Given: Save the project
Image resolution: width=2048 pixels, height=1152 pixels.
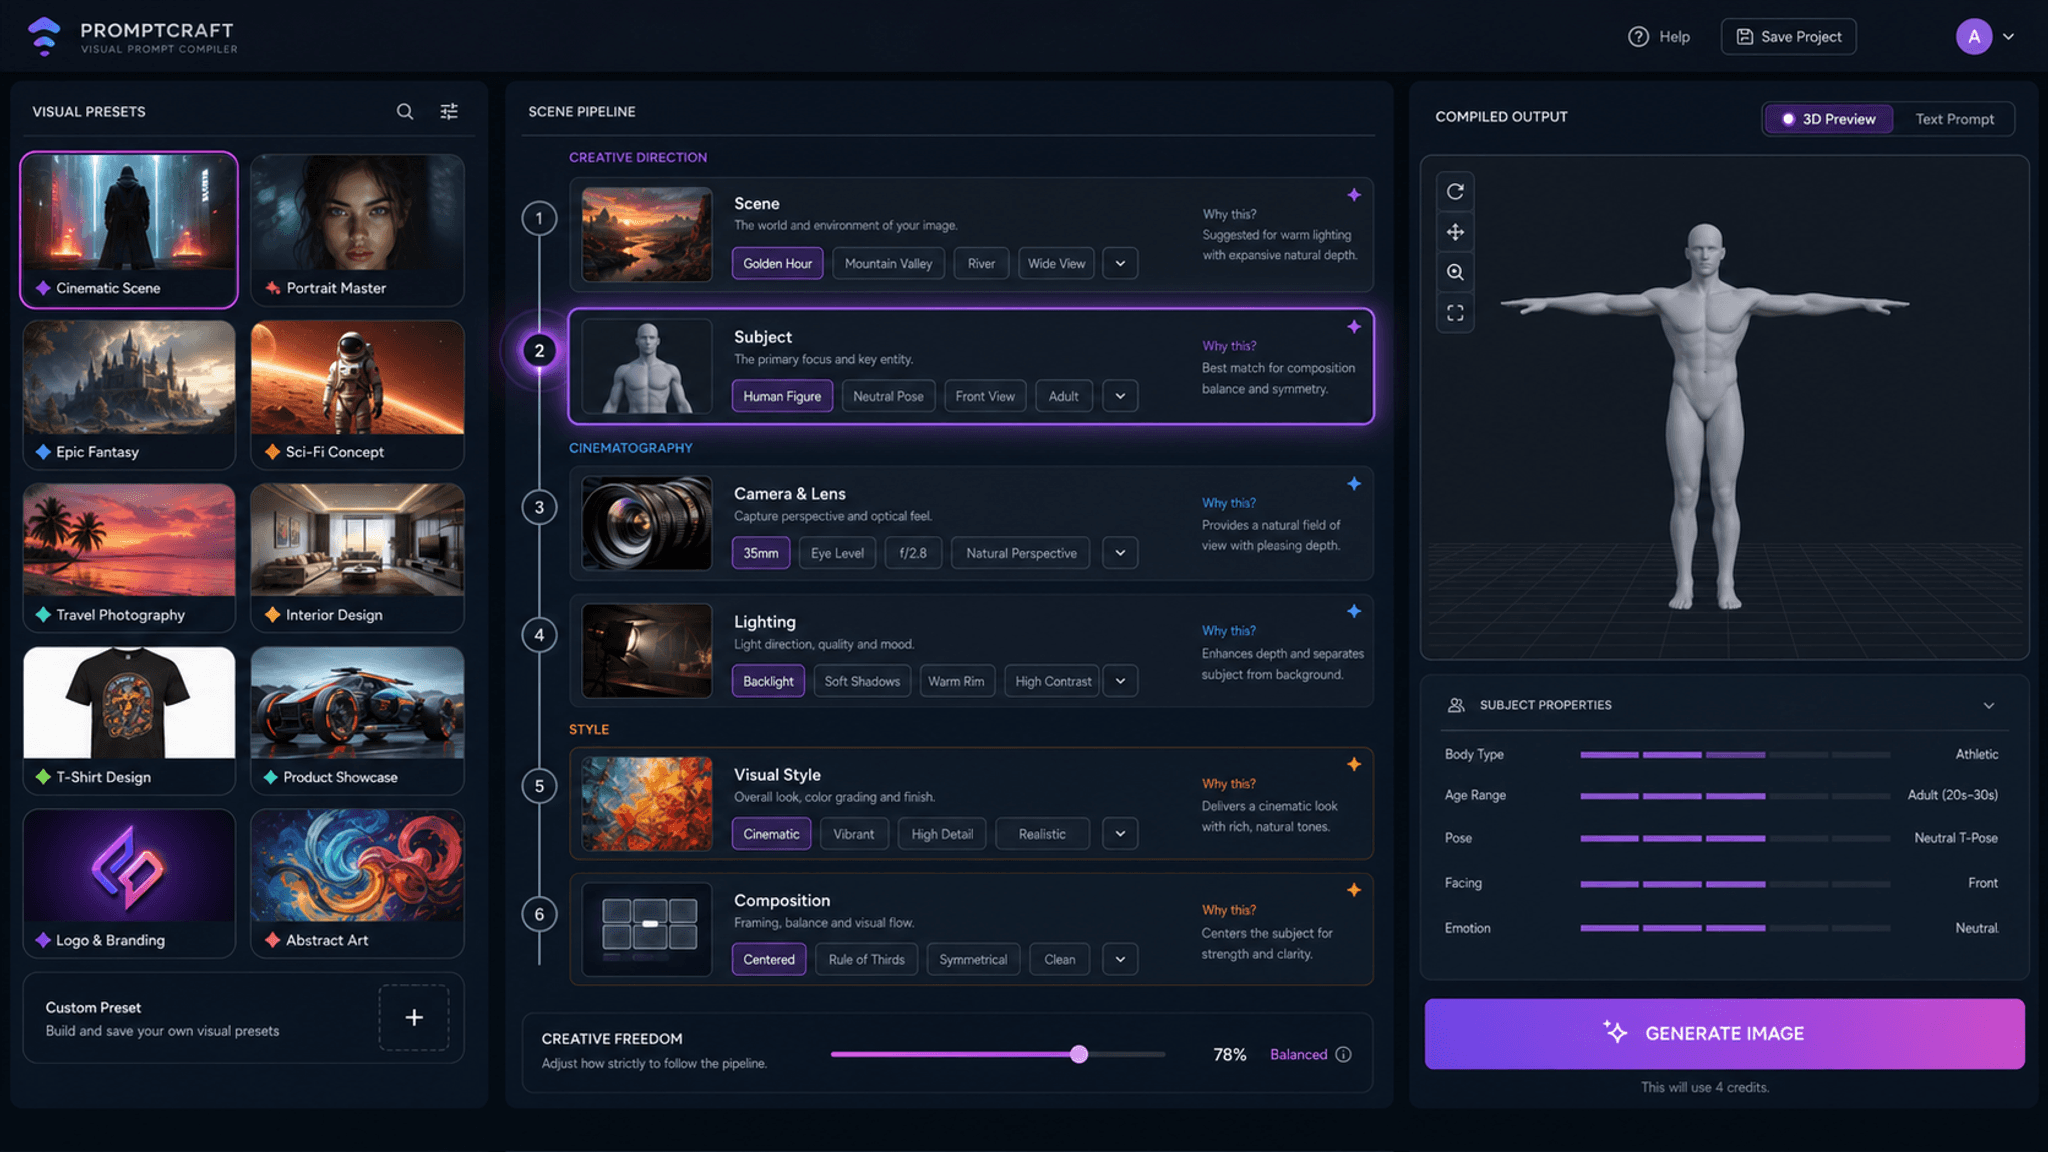Looking at the screenshot, I should tap(1788, 37).
